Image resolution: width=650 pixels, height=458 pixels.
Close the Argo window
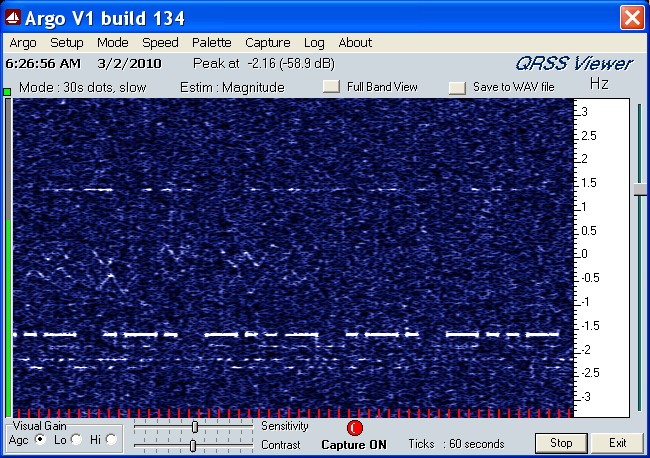coord(632,18)
